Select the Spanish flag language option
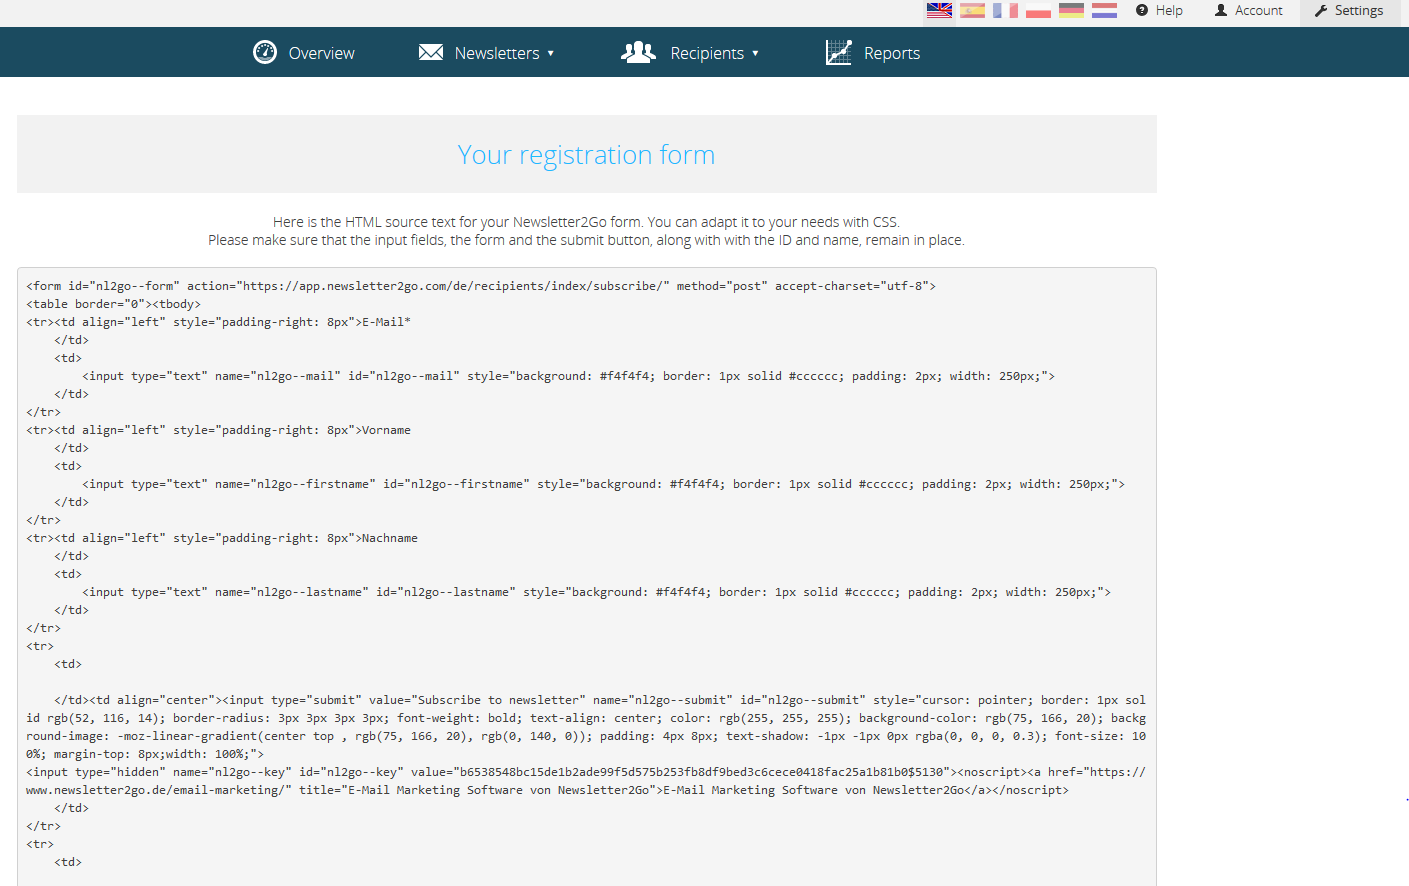Viewport: 1409px width, 886px height. pos(972,10)
